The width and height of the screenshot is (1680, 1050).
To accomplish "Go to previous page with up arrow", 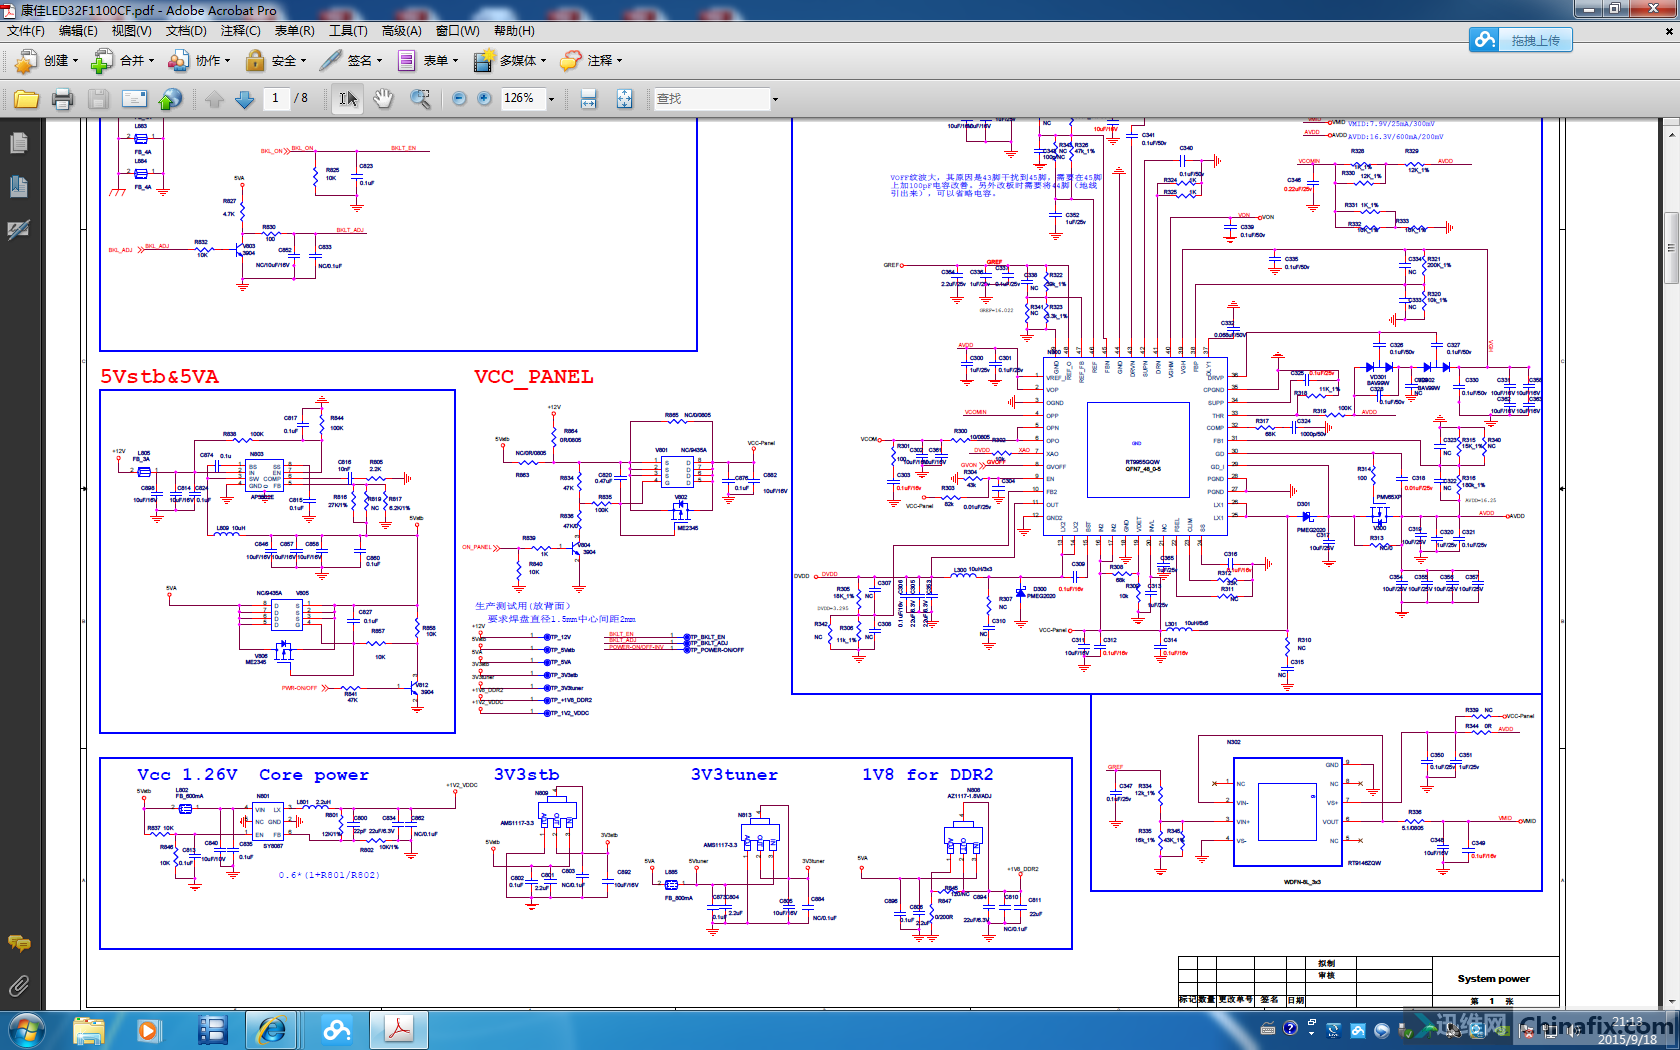I will 215,99.
